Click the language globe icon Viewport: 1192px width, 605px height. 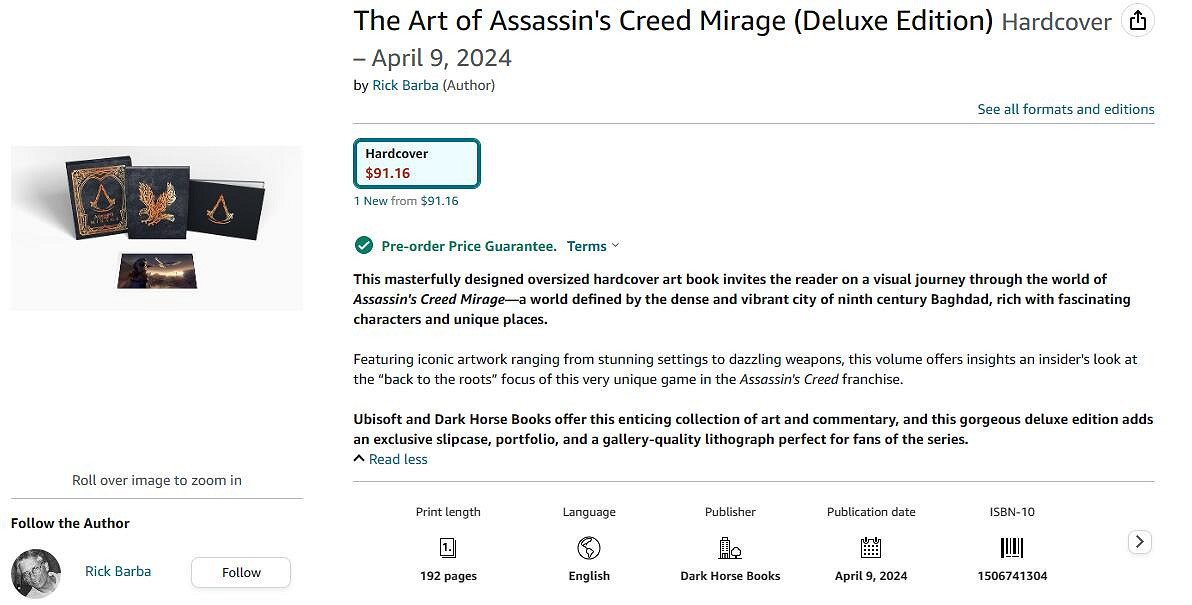coord(589,547)
